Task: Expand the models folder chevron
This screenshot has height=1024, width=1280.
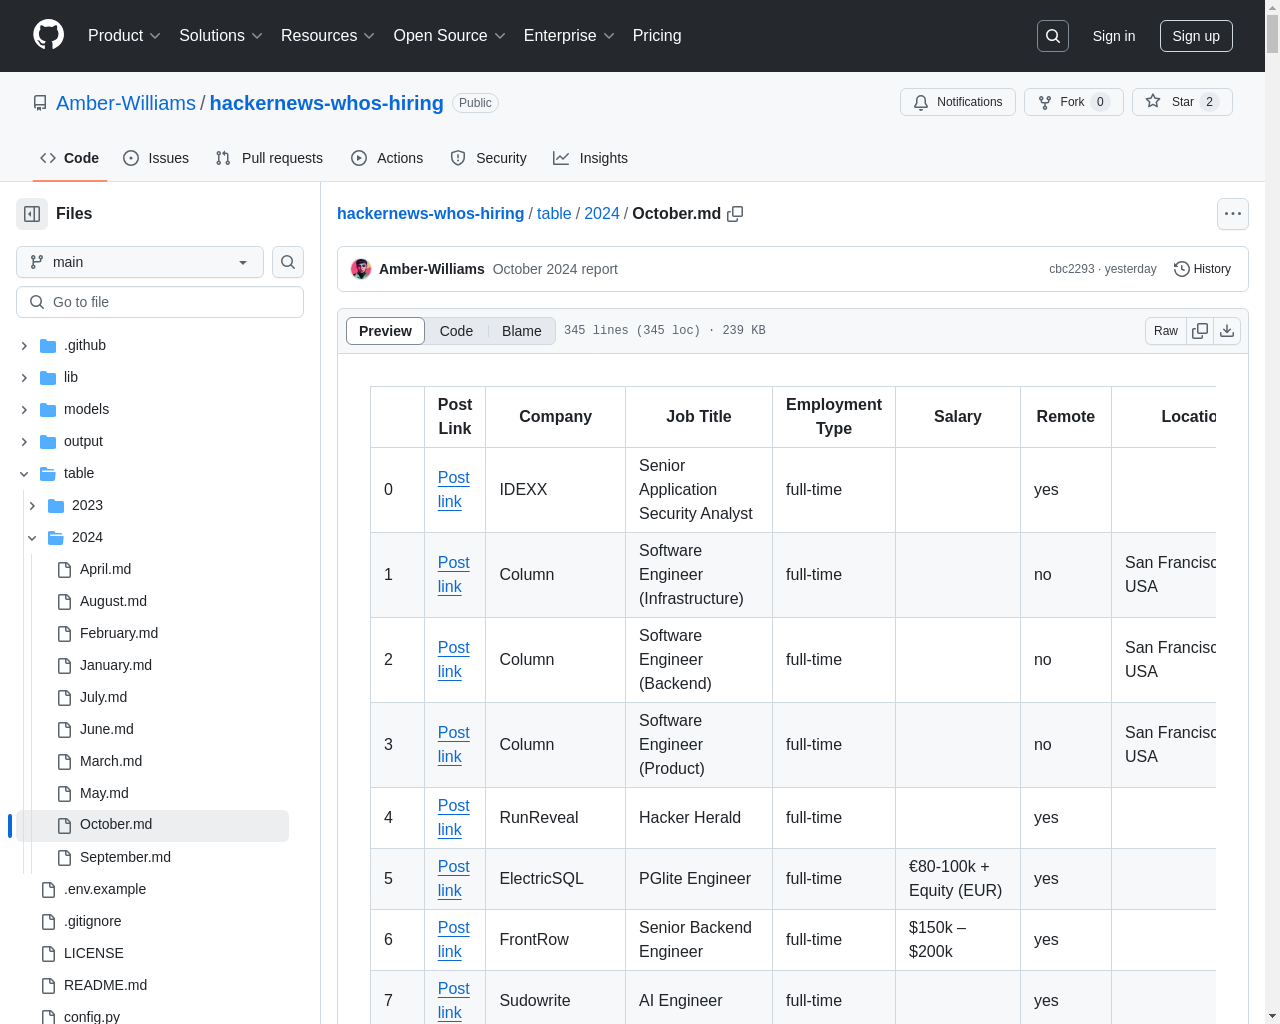Action: [x=24, y=409]
